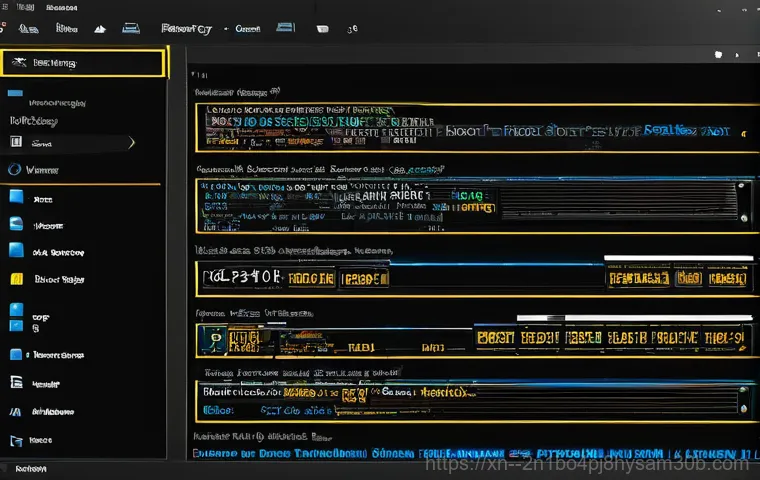The image size is (760, 480).
Task: Click the small white icon at toolbar's right end
Action: tap(716, 53)
